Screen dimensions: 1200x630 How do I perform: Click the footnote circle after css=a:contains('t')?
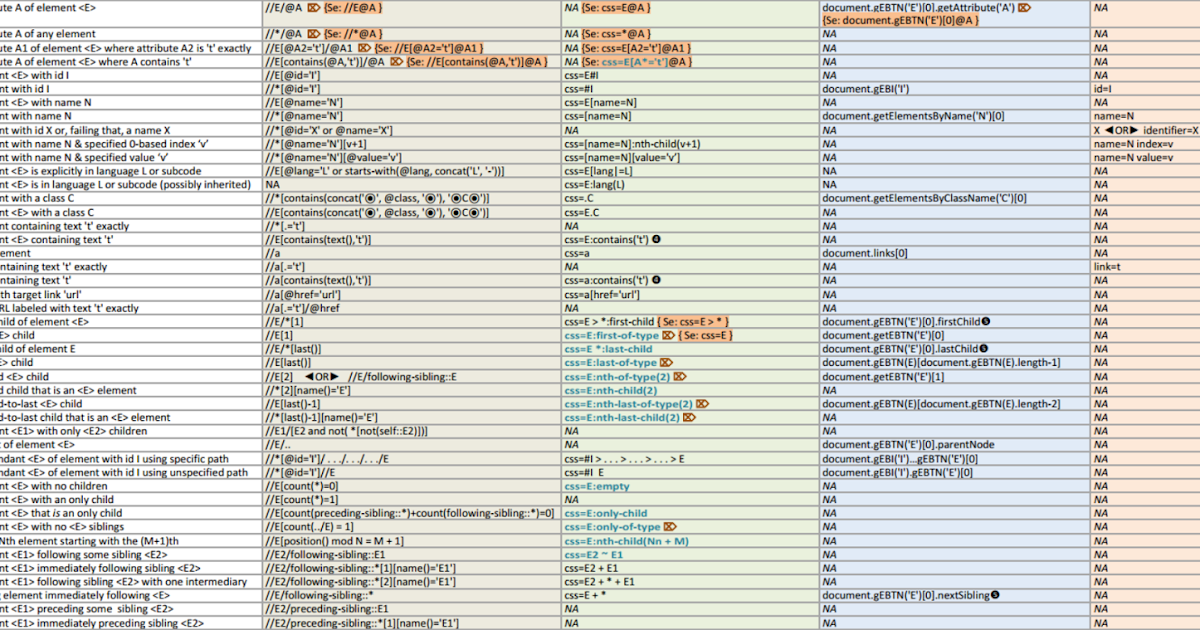tap(657, 281)
